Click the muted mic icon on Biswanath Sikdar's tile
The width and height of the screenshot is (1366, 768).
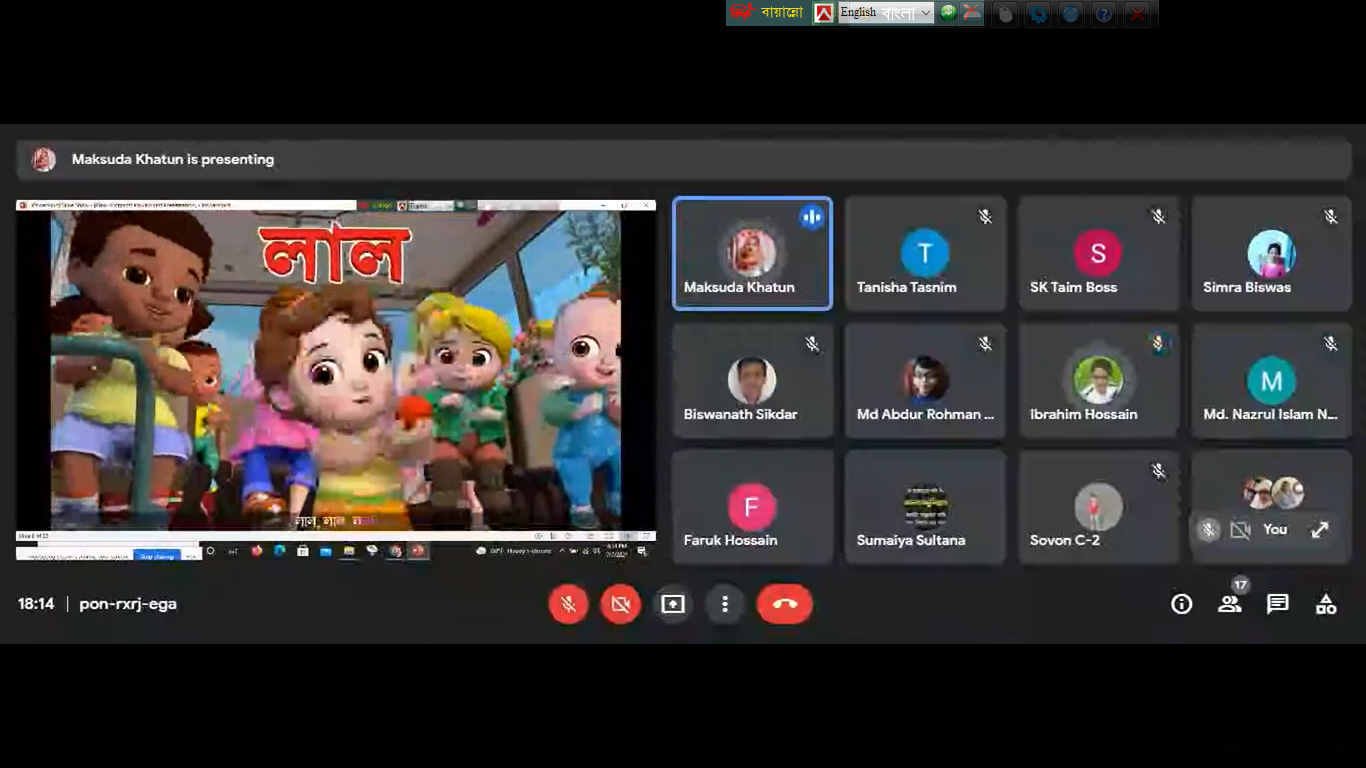(812, 343)
